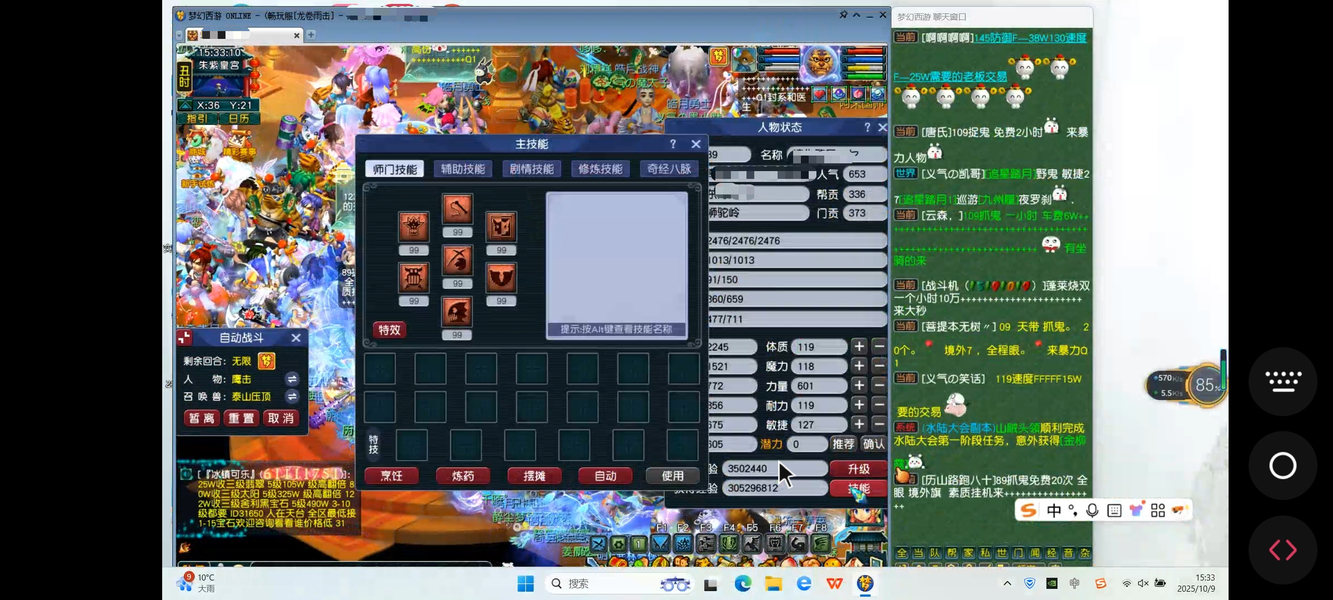Image resolution: width=1333 pixels, height=600 pixels.
Task: Click the 升级 button
Action: [x=858, y=469]
